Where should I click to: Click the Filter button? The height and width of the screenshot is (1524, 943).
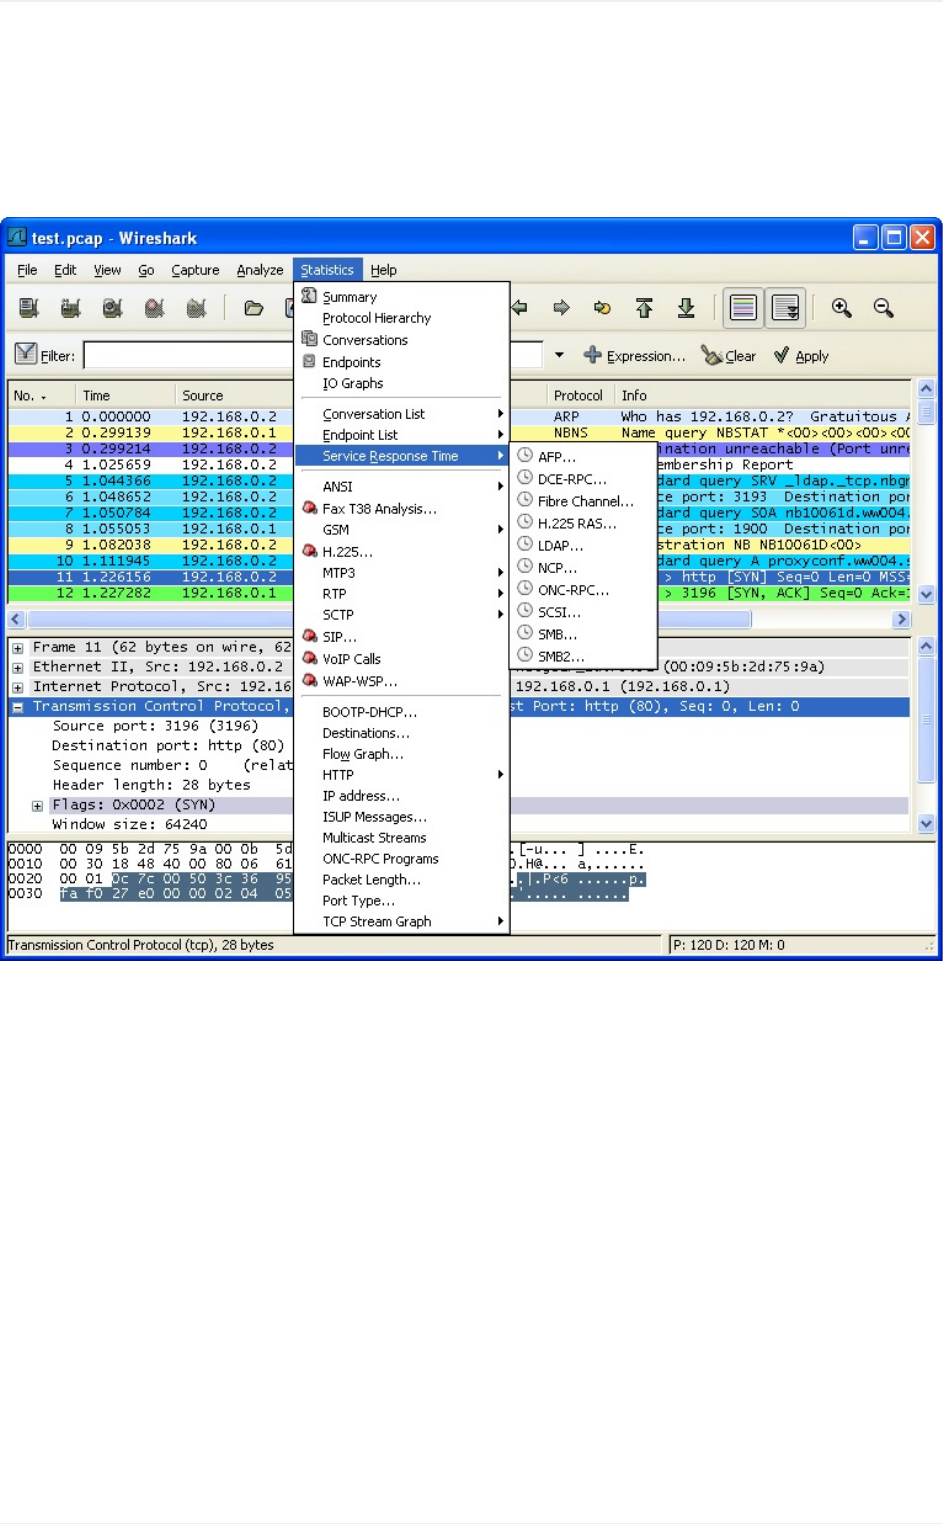(x=46, y=355)
